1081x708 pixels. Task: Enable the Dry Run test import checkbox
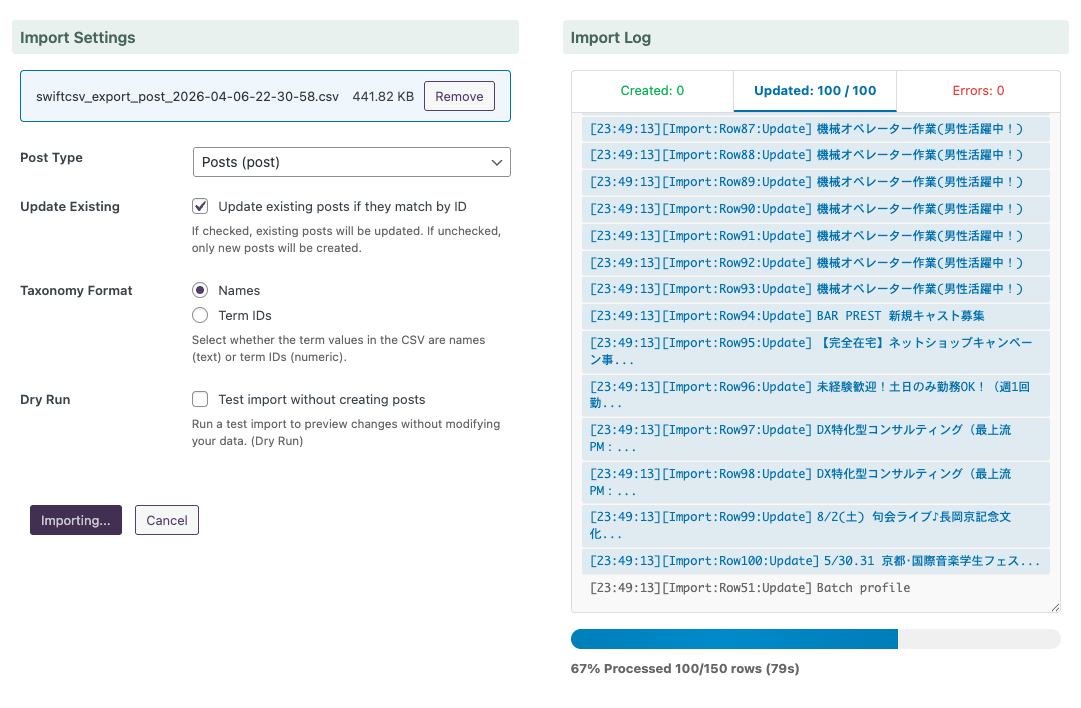200,399
